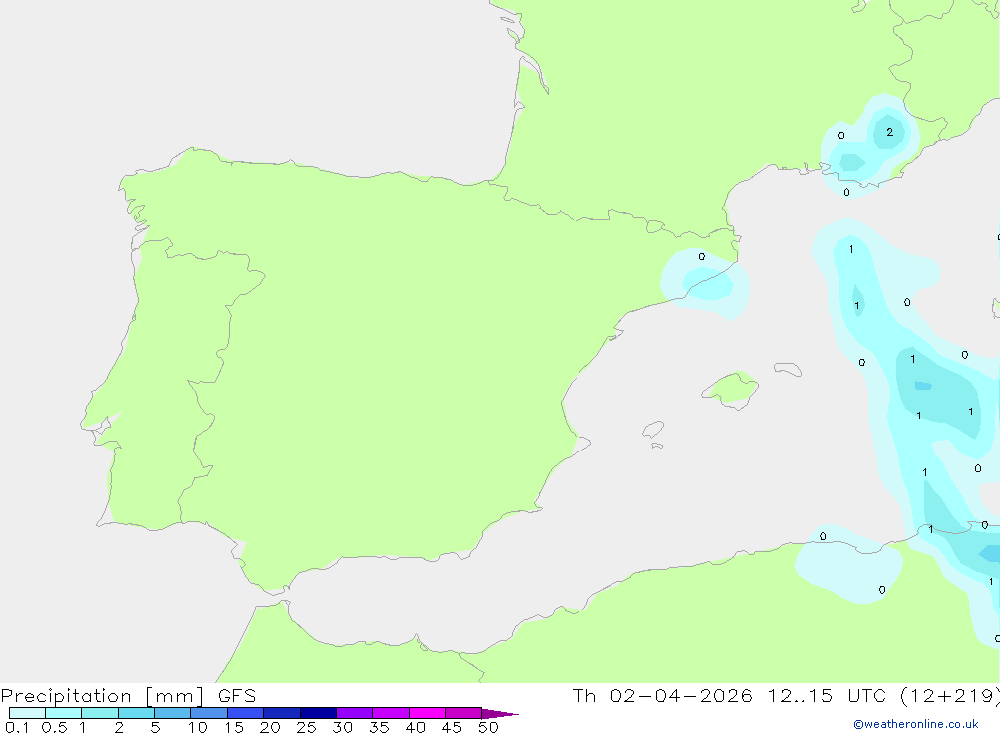The image size is (1000, 733).
Task: Click the Ibiza island outline on the map
Action: (653, 429)
